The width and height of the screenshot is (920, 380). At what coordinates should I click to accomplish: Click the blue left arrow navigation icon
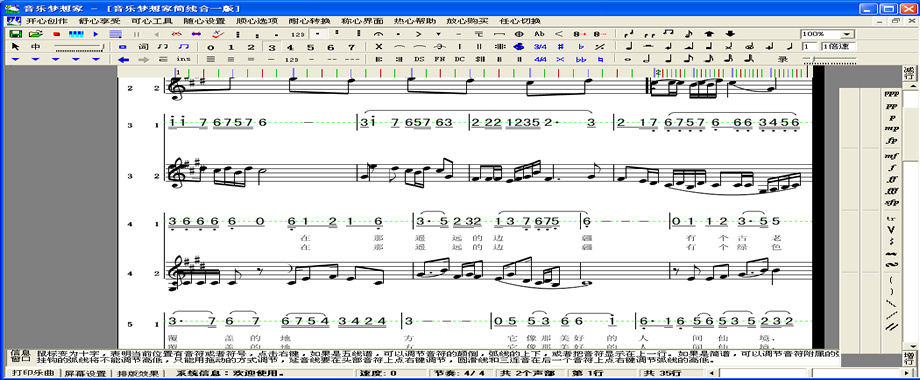(123, 59)
